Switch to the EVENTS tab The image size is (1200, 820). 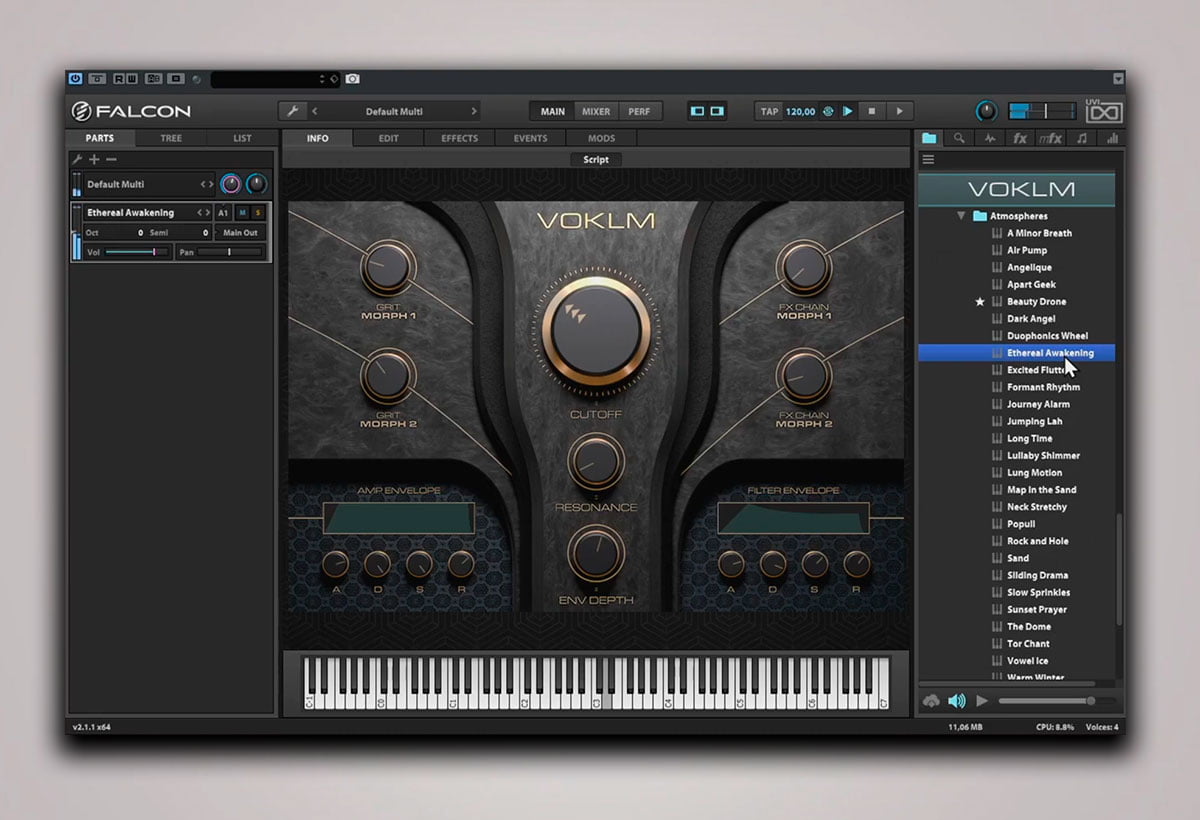[530, 138]
